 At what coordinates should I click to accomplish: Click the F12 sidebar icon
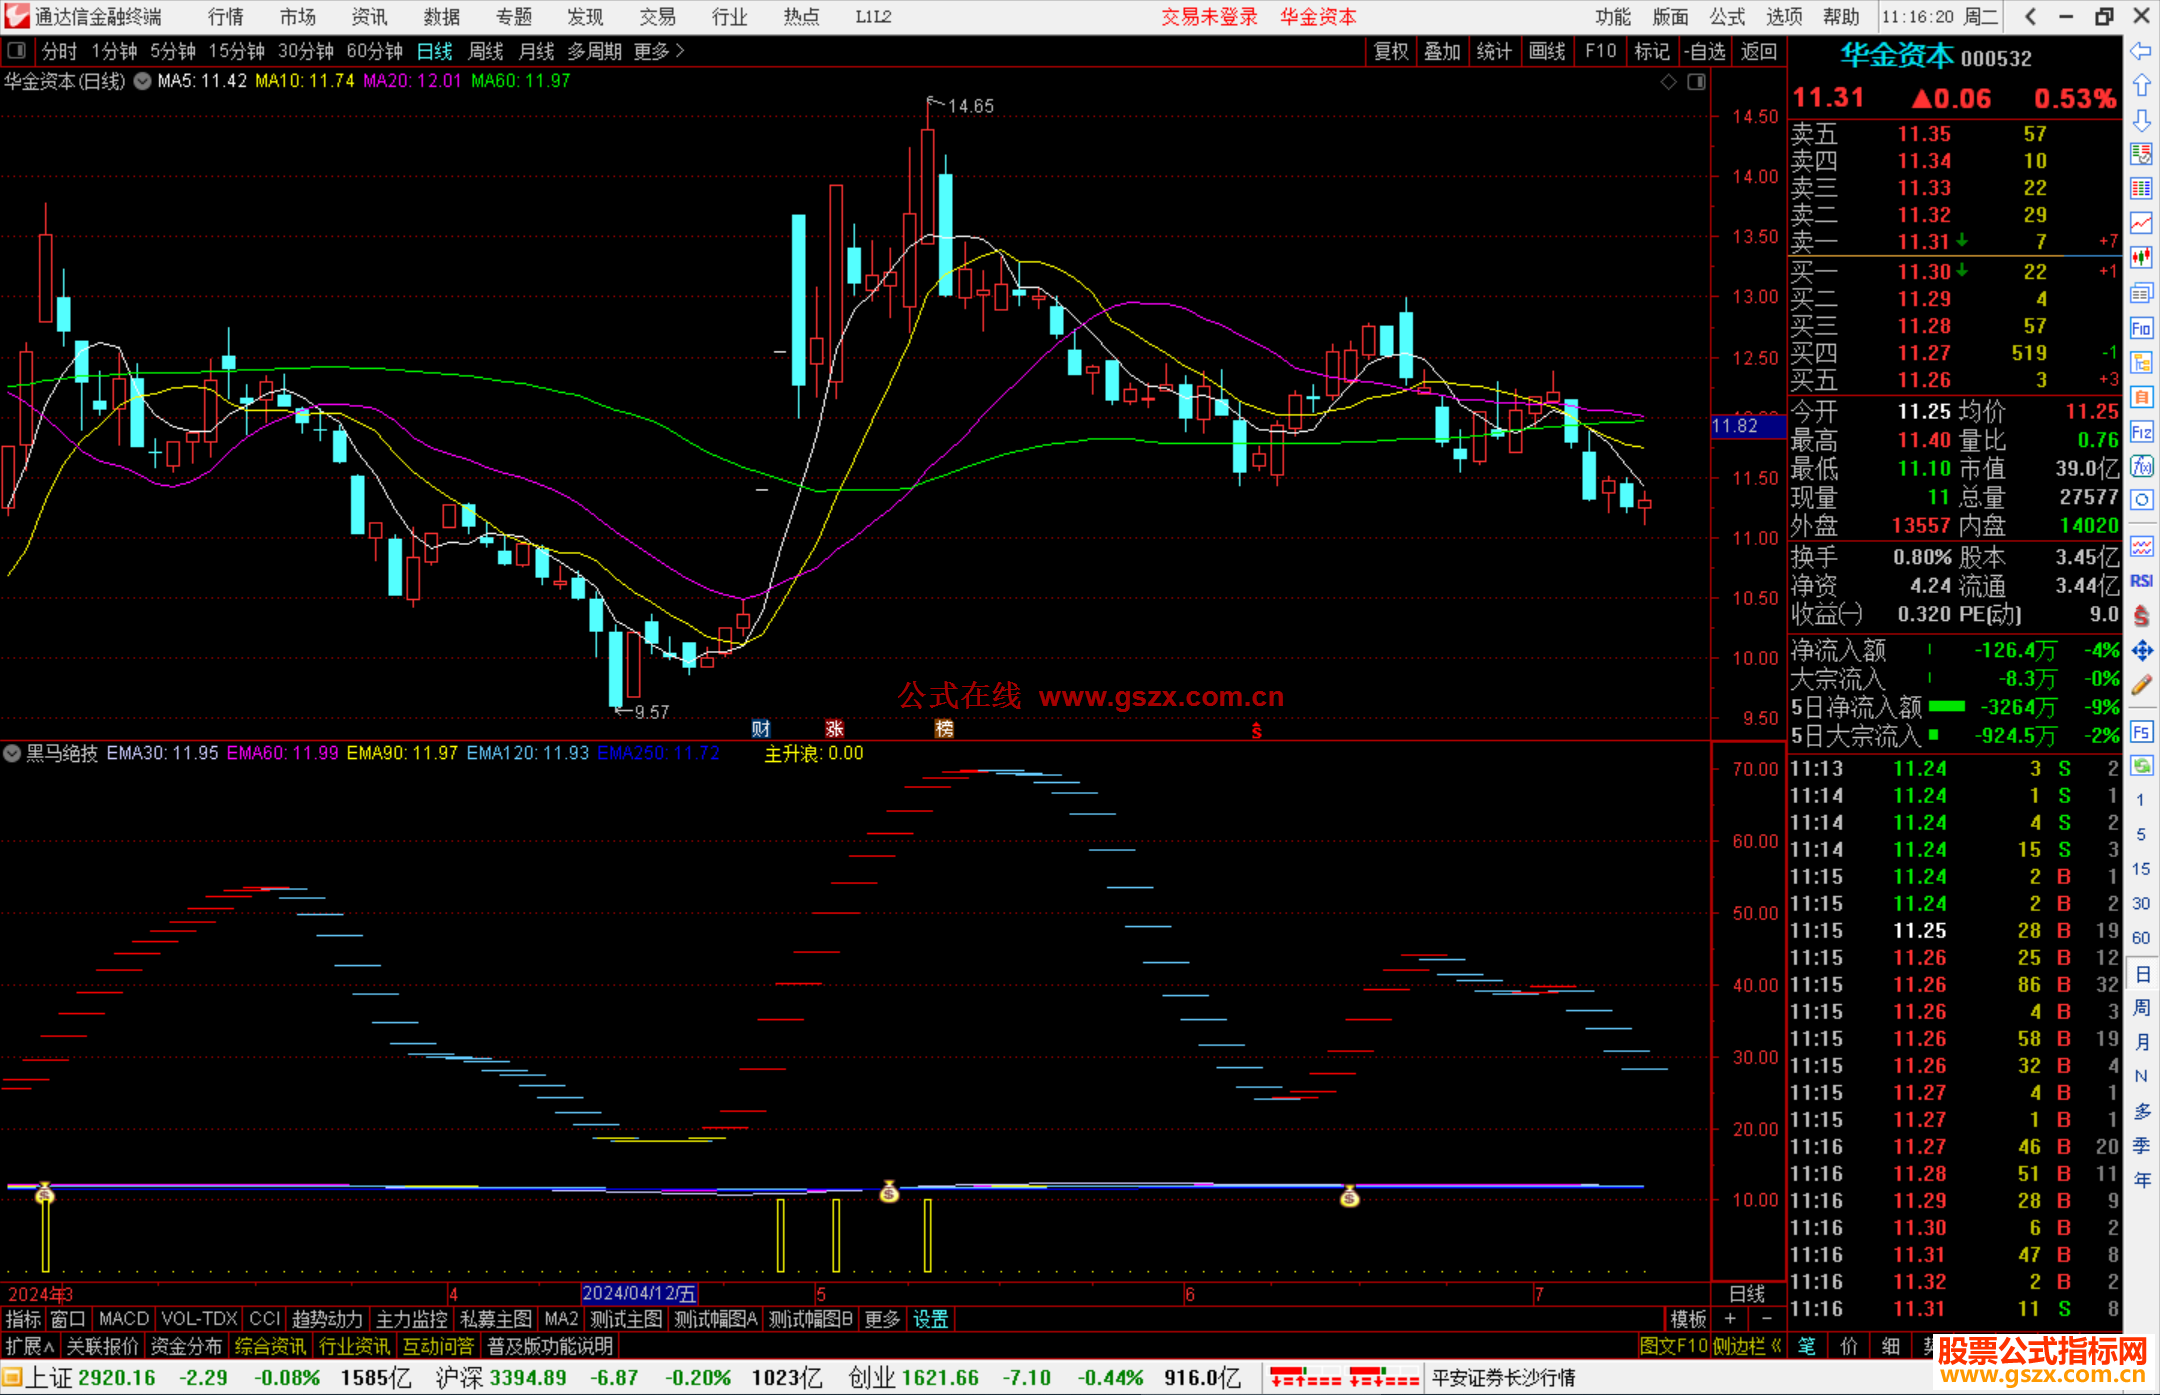2141,432
